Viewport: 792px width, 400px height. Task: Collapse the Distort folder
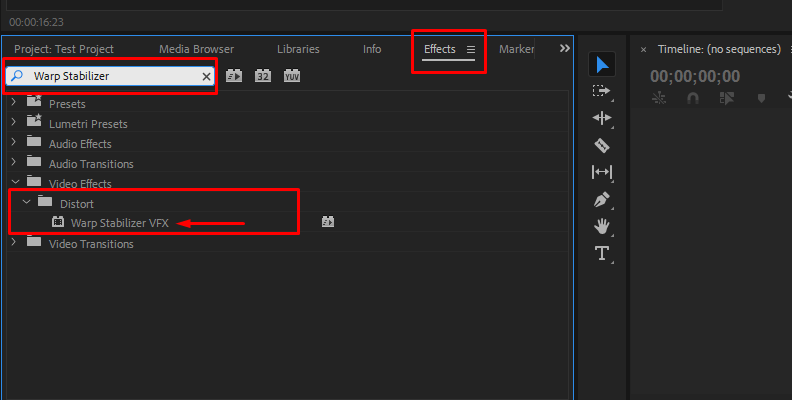(x=27, y=203)
